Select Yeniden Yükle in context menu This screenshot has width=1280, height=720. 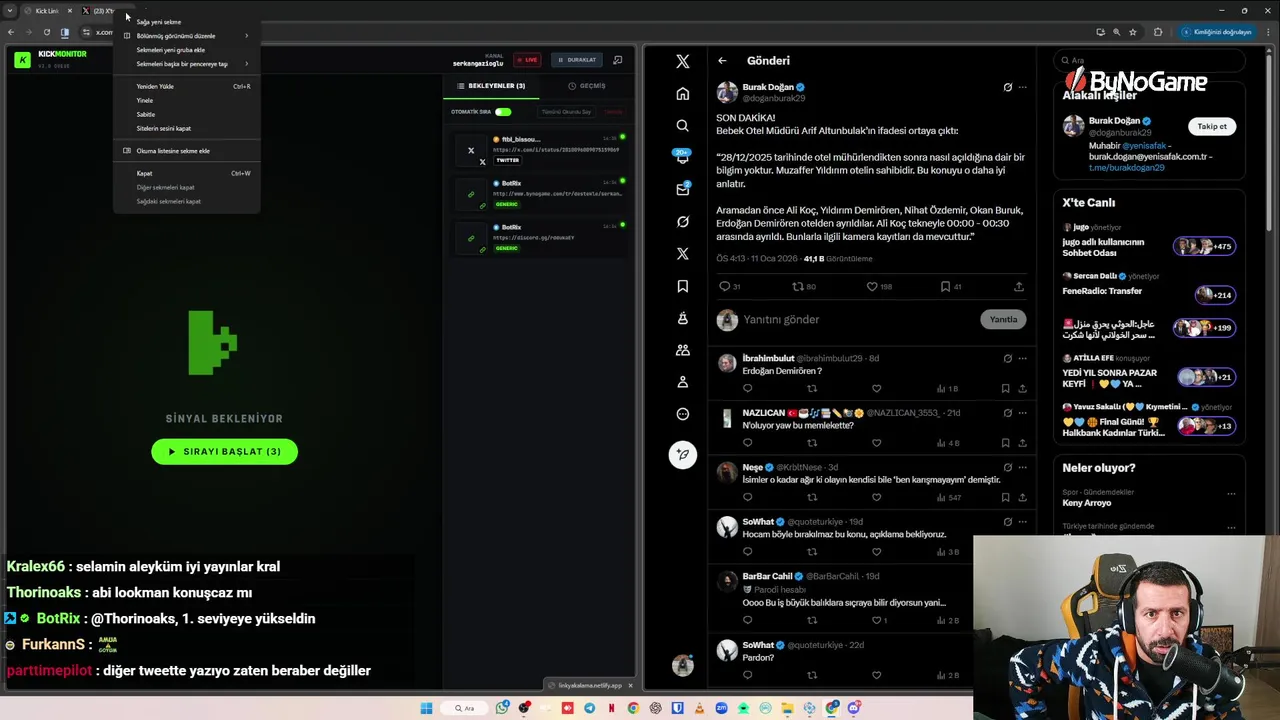pyautogui.click(x=186, y=86)
